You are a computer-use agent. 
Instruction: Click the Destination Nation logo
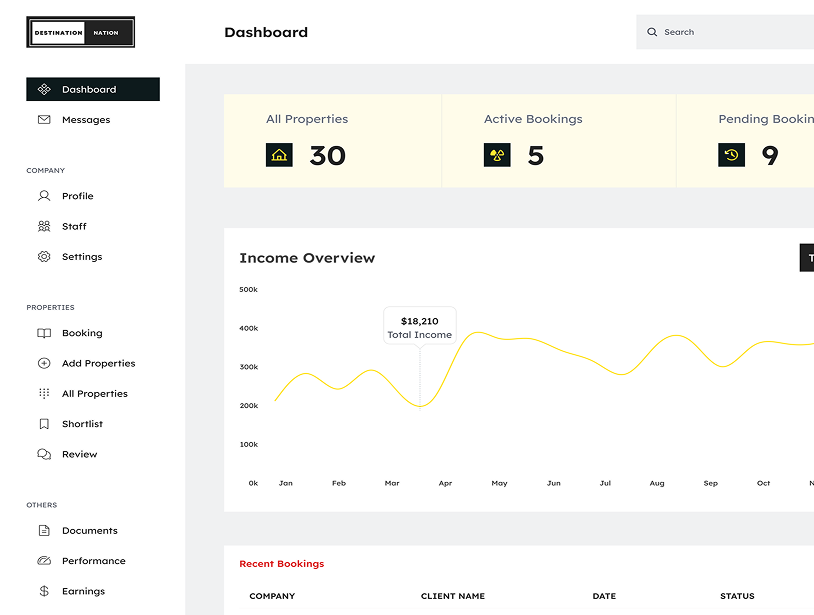point(80,32)
